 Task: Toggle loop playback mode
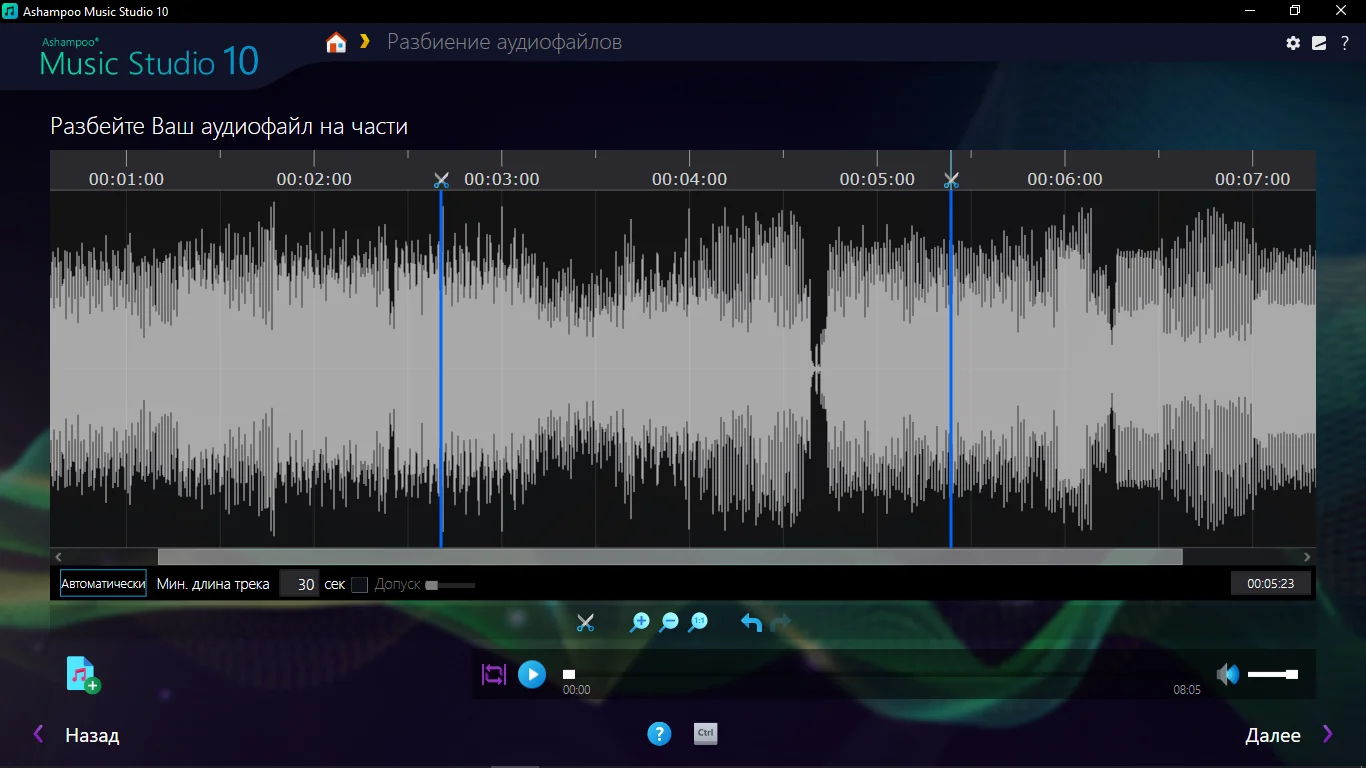point(494,674)
